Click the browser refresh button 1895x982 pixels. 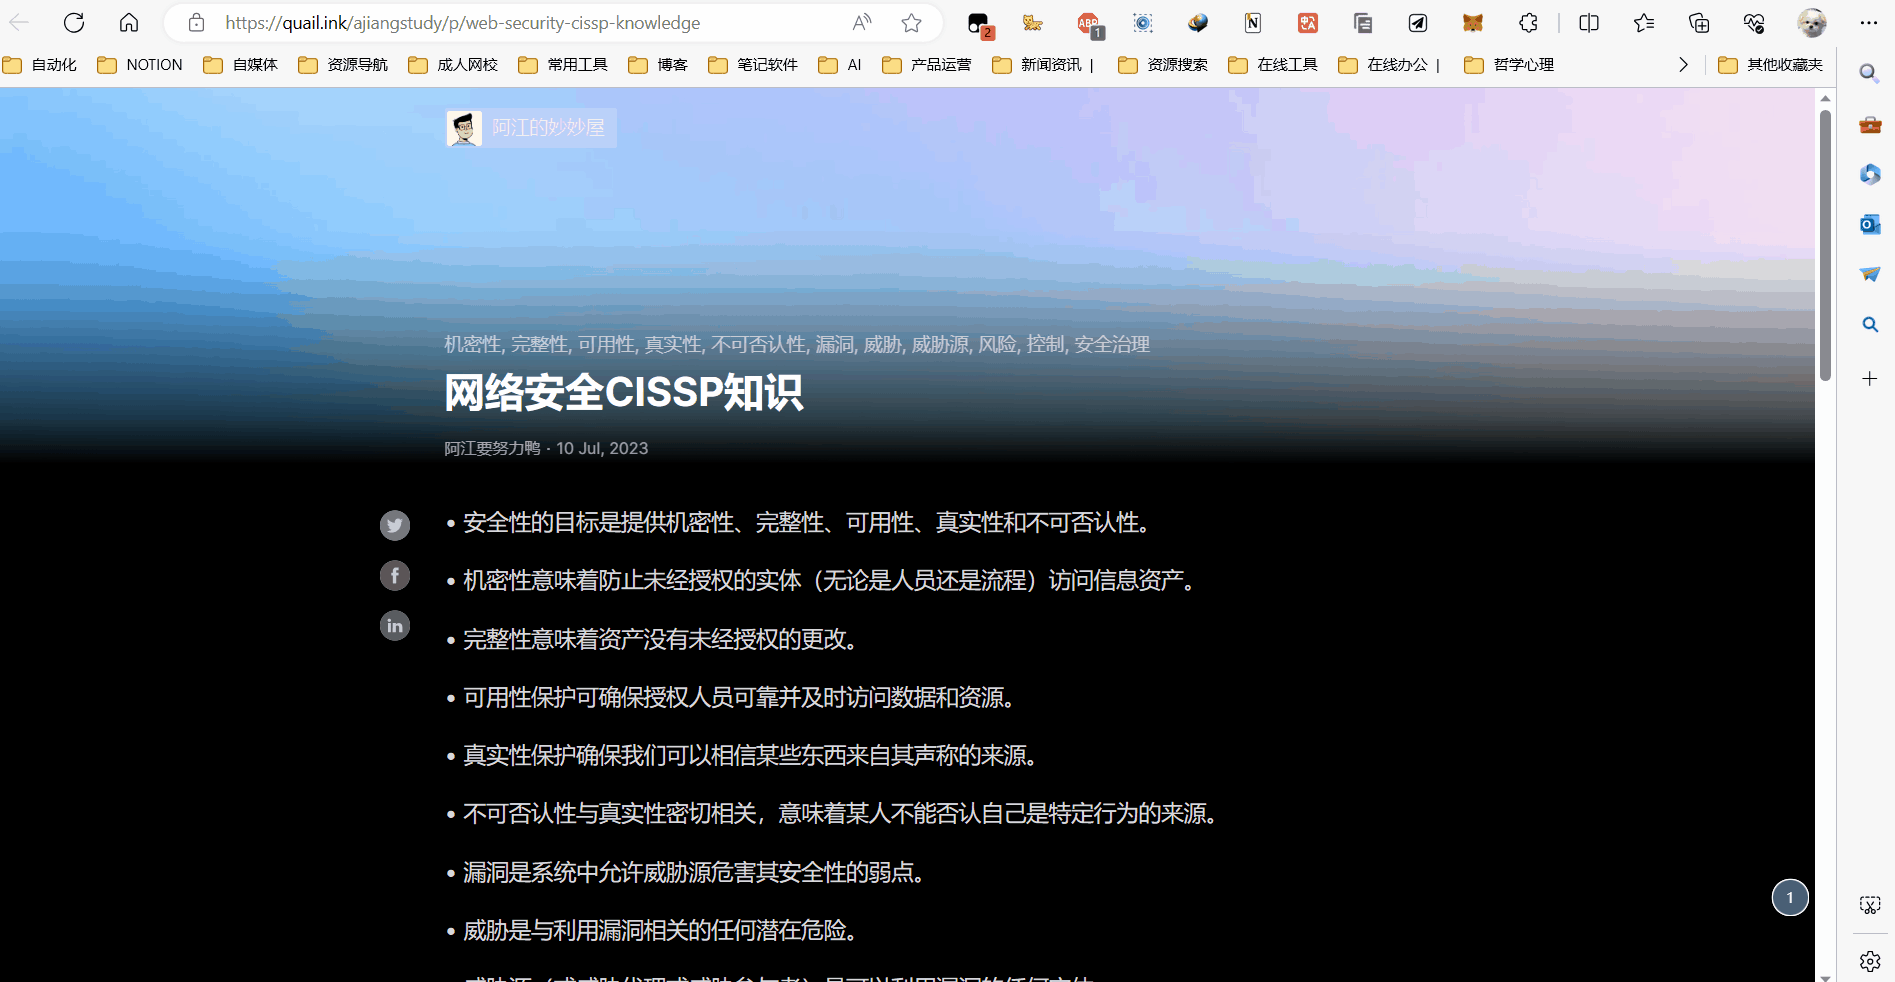(74, 23)
